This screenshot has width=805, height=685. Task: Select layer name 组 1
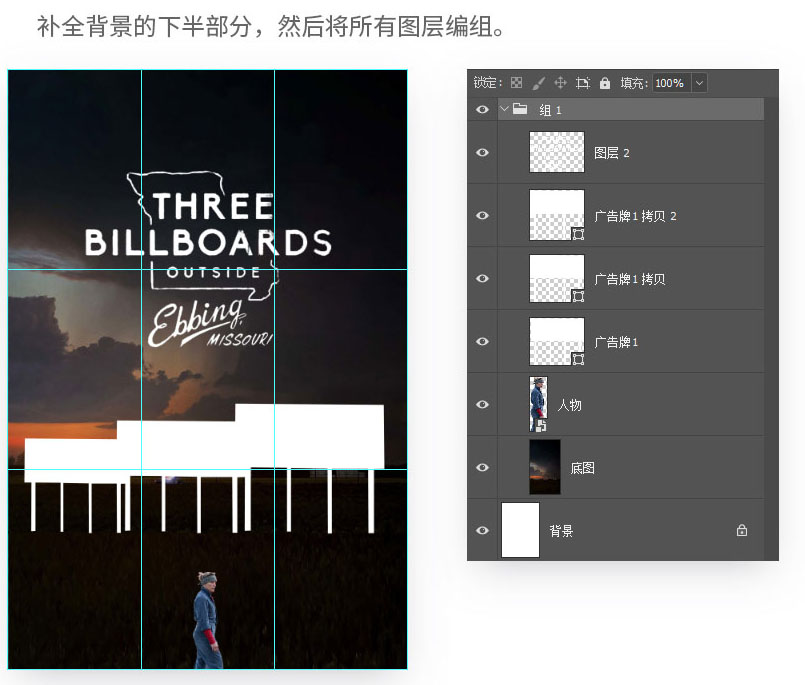click(550, 110)
